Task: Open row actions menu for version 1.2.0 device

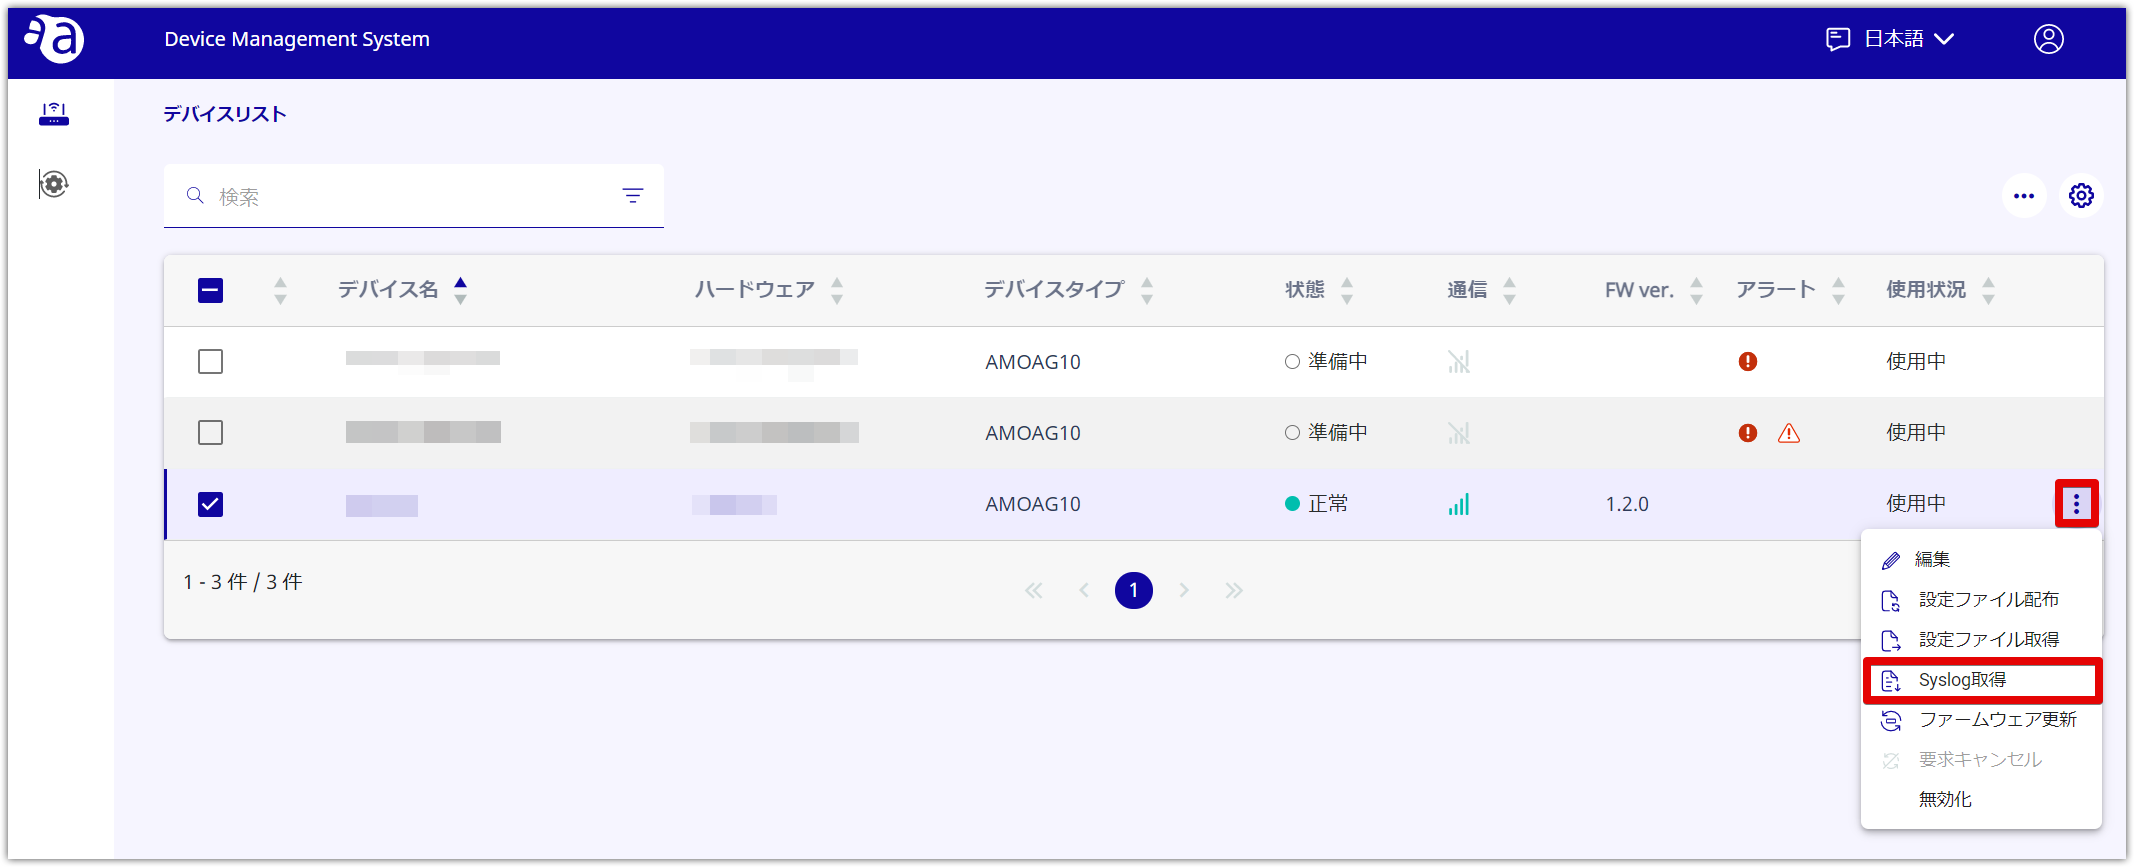Action: [x=2076, y=504]
